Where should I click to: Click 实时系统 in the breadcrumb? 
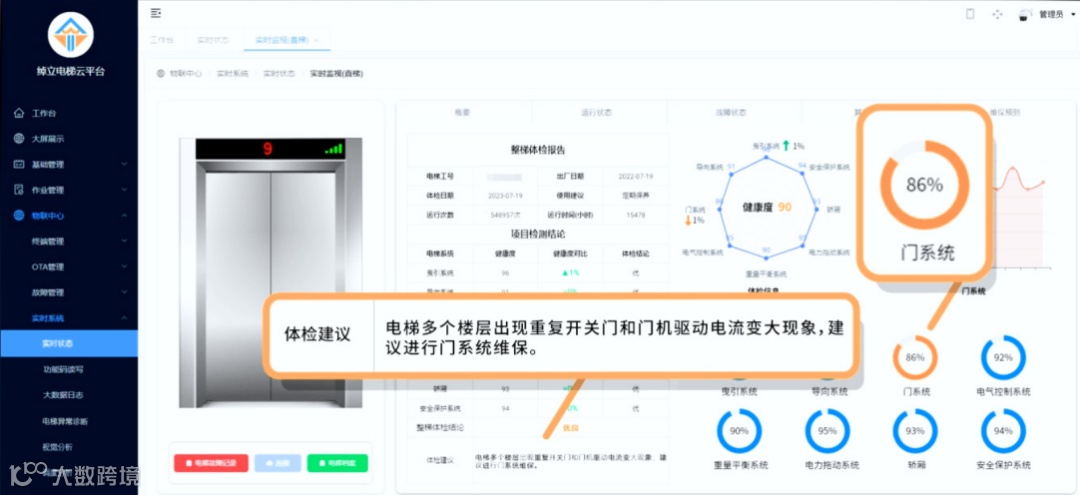pyautogui.click(x=232, y=73)
